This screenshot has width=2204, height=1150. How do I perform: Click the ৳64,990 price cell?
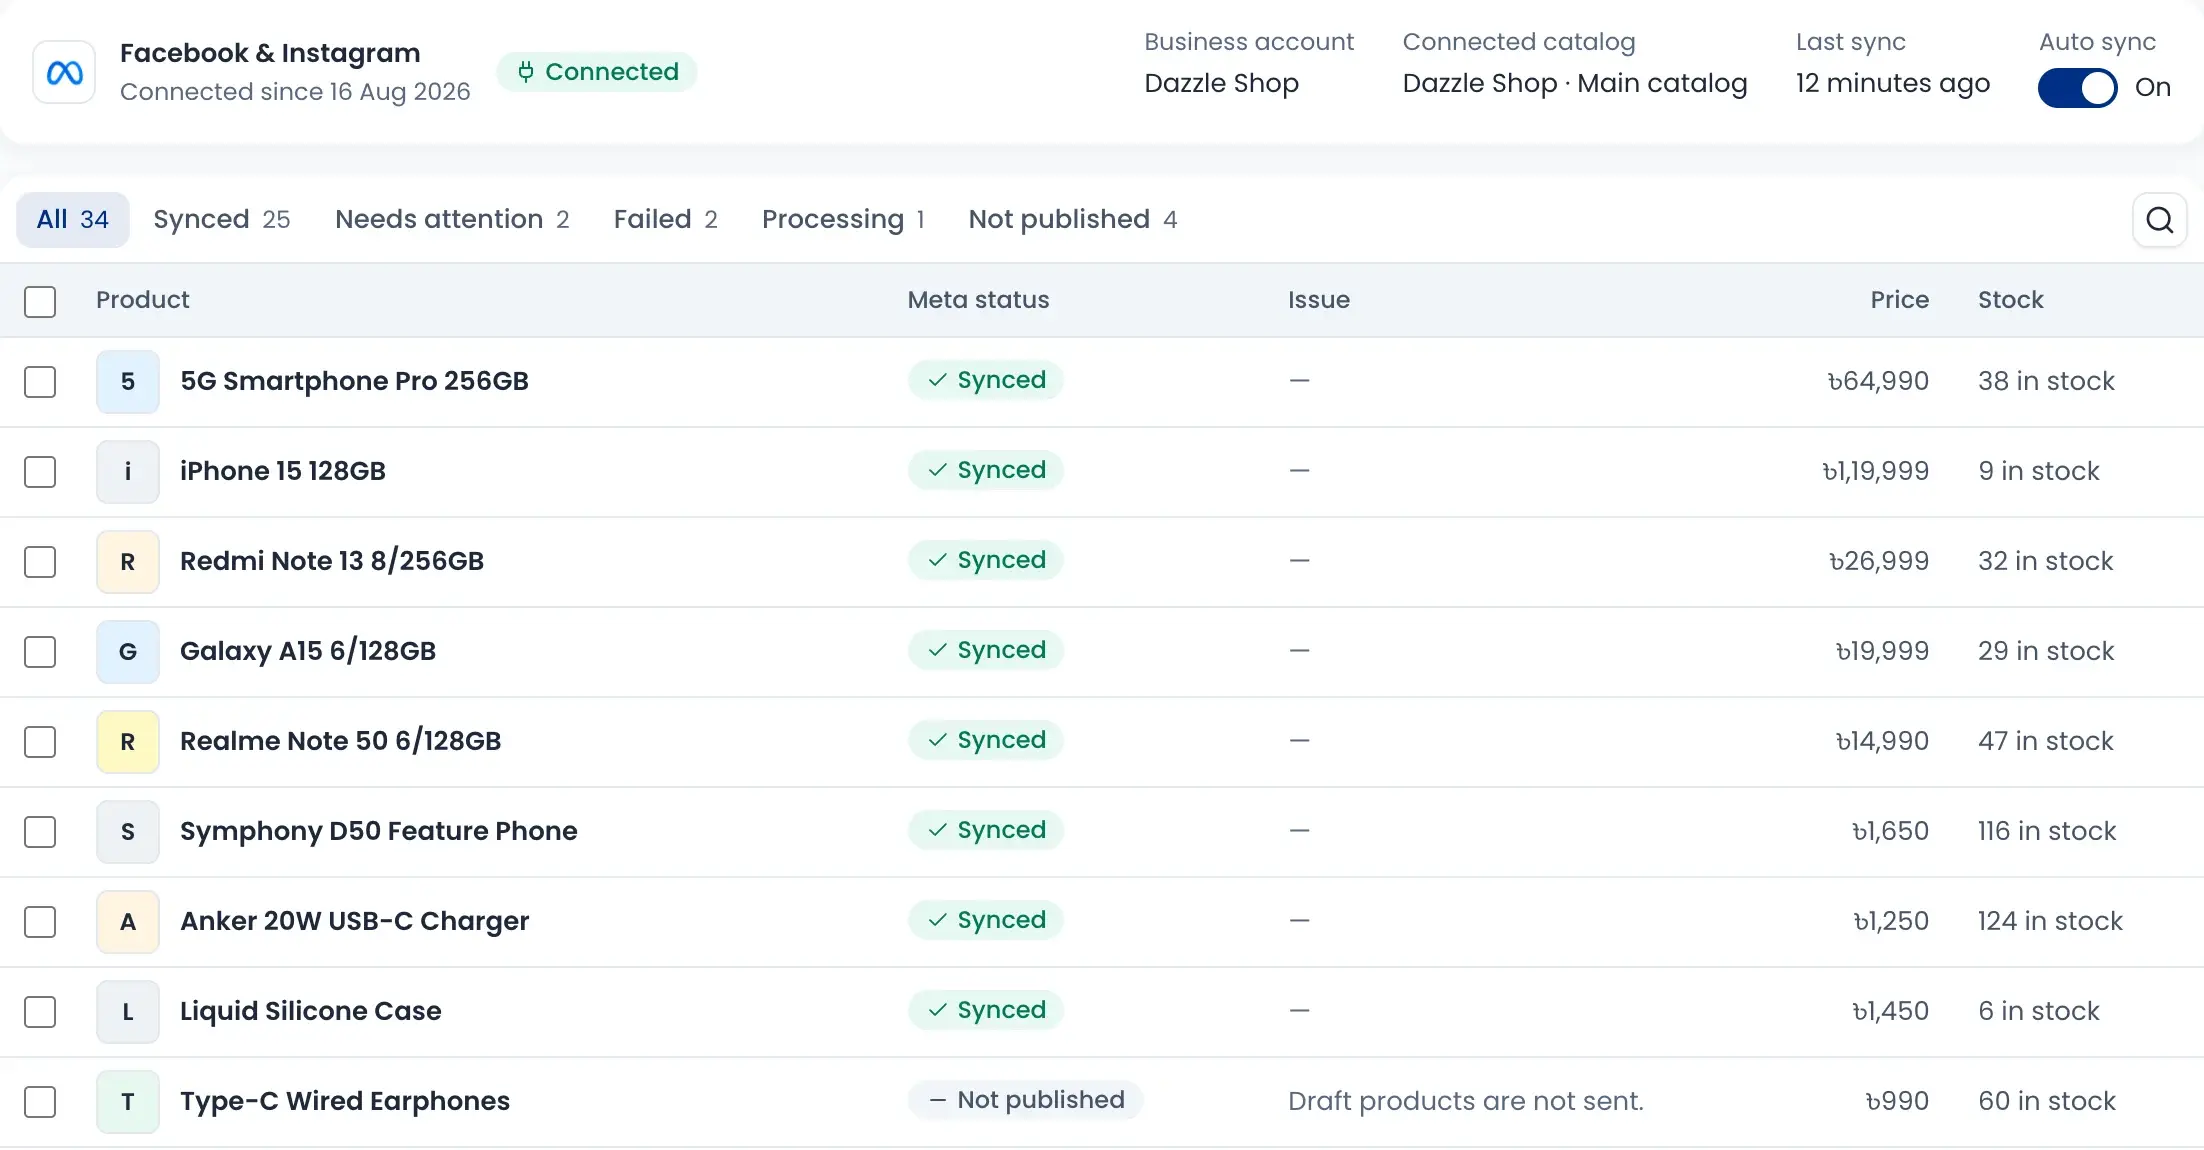click(1878, 381)
